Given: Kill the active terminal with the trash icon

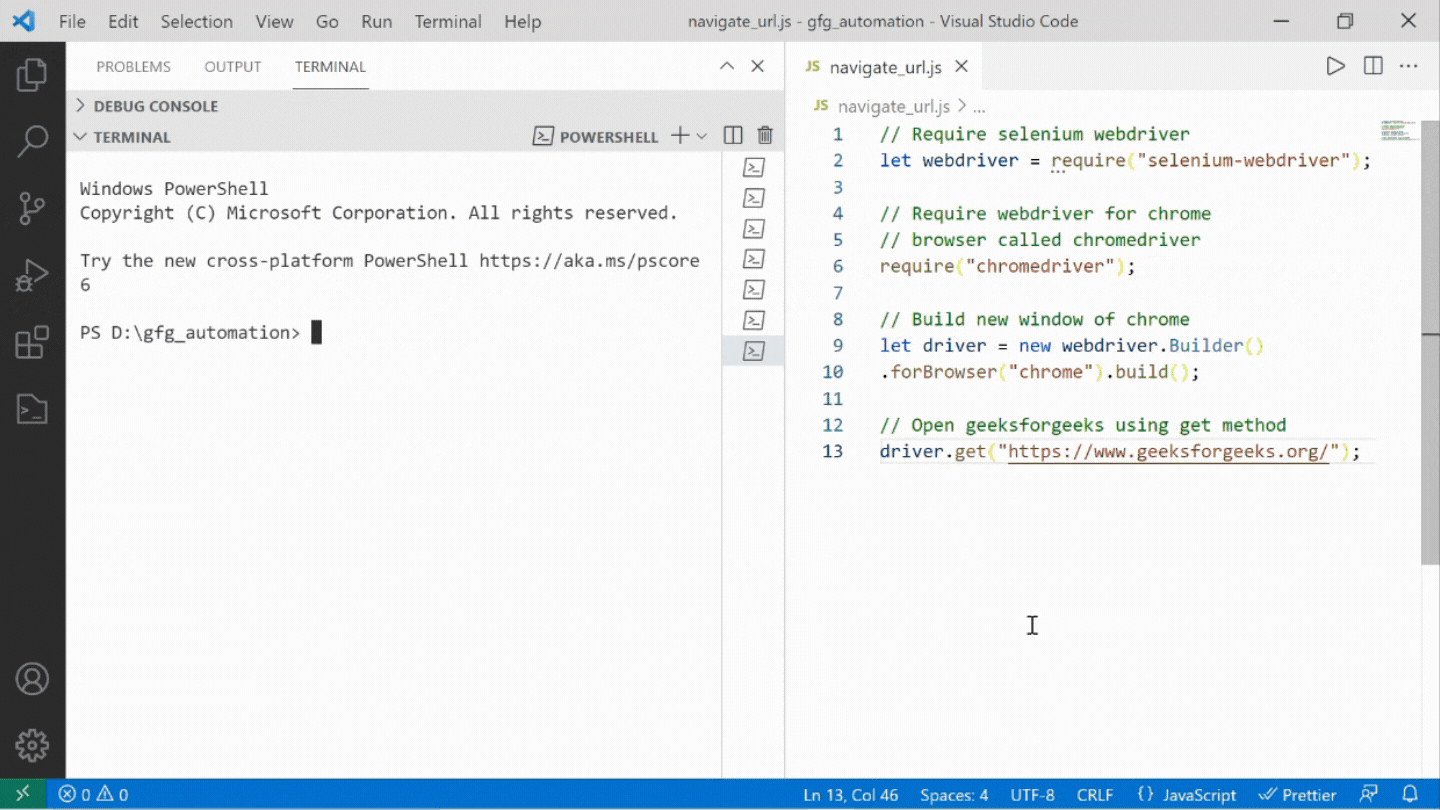Looking at the screenshot, I should [765, 135].
